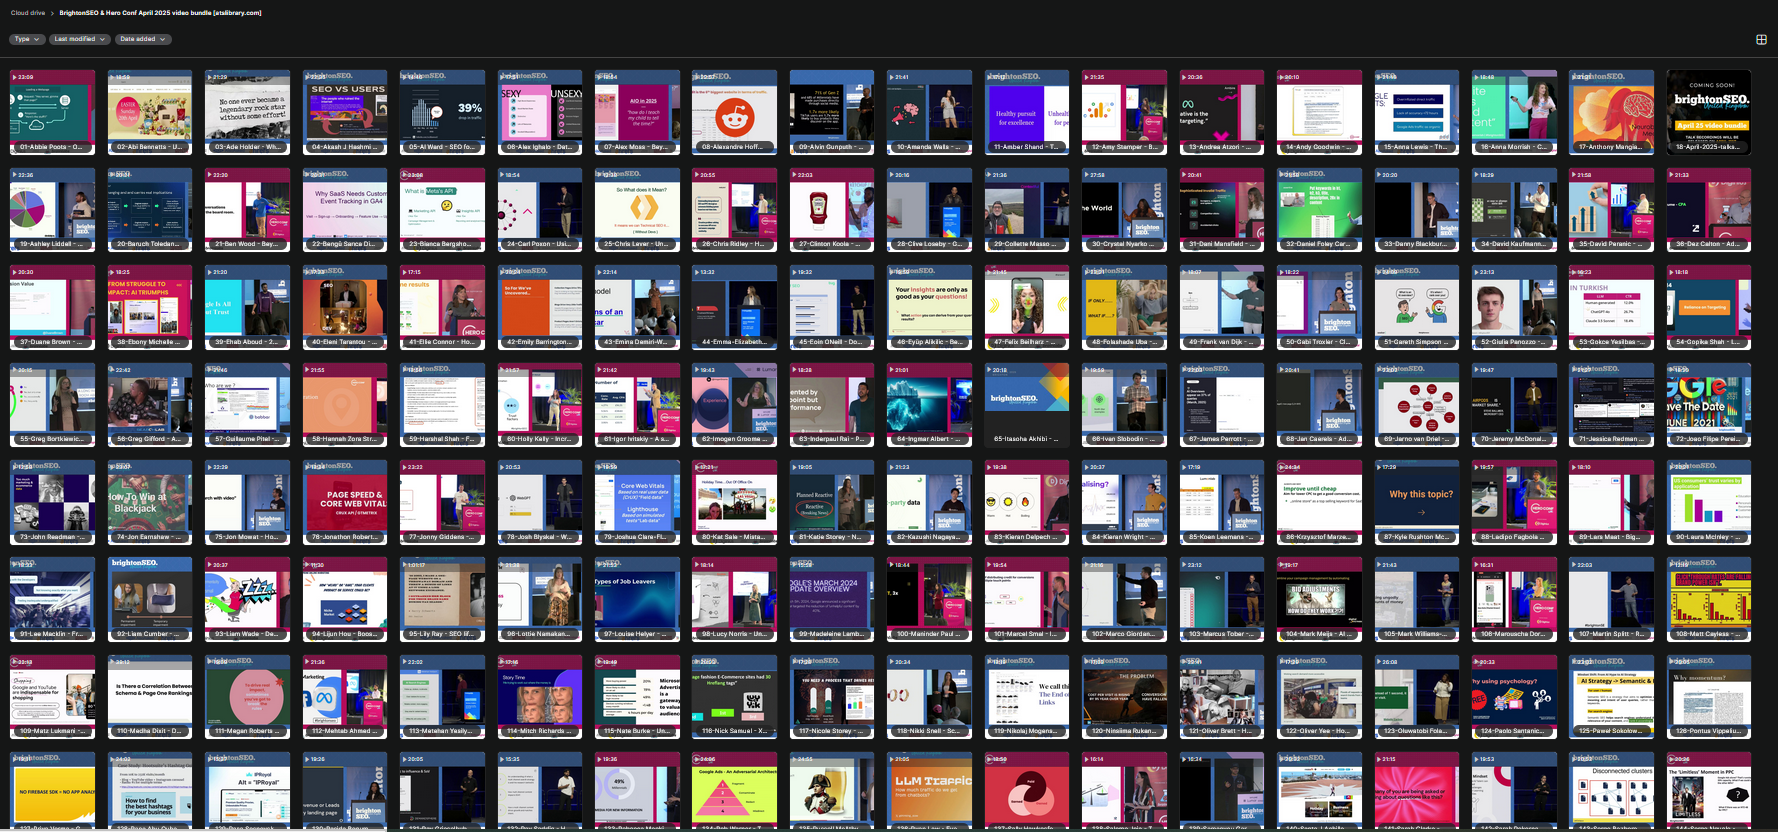
Task: Select the 18-April-2025-talks thumbnail
Action: [1709, 111]
